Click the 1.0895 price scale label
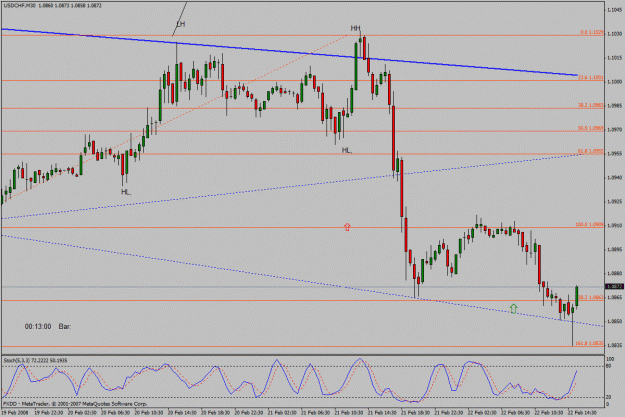 pos(614,249)
